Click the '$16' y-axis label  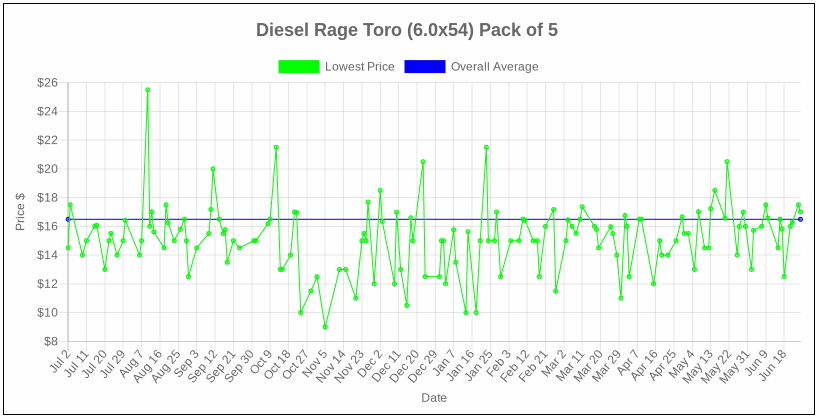[x=48, y=226]
